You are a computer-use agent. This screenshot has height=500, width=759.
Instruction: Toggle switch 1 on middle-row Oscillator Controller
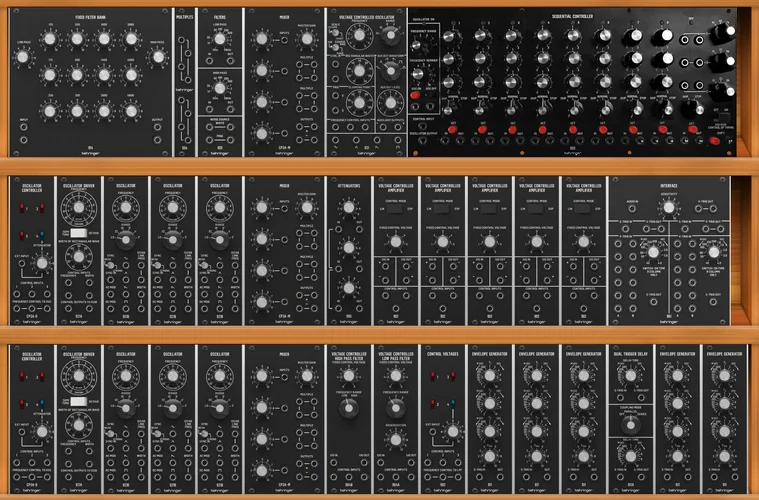21,209
